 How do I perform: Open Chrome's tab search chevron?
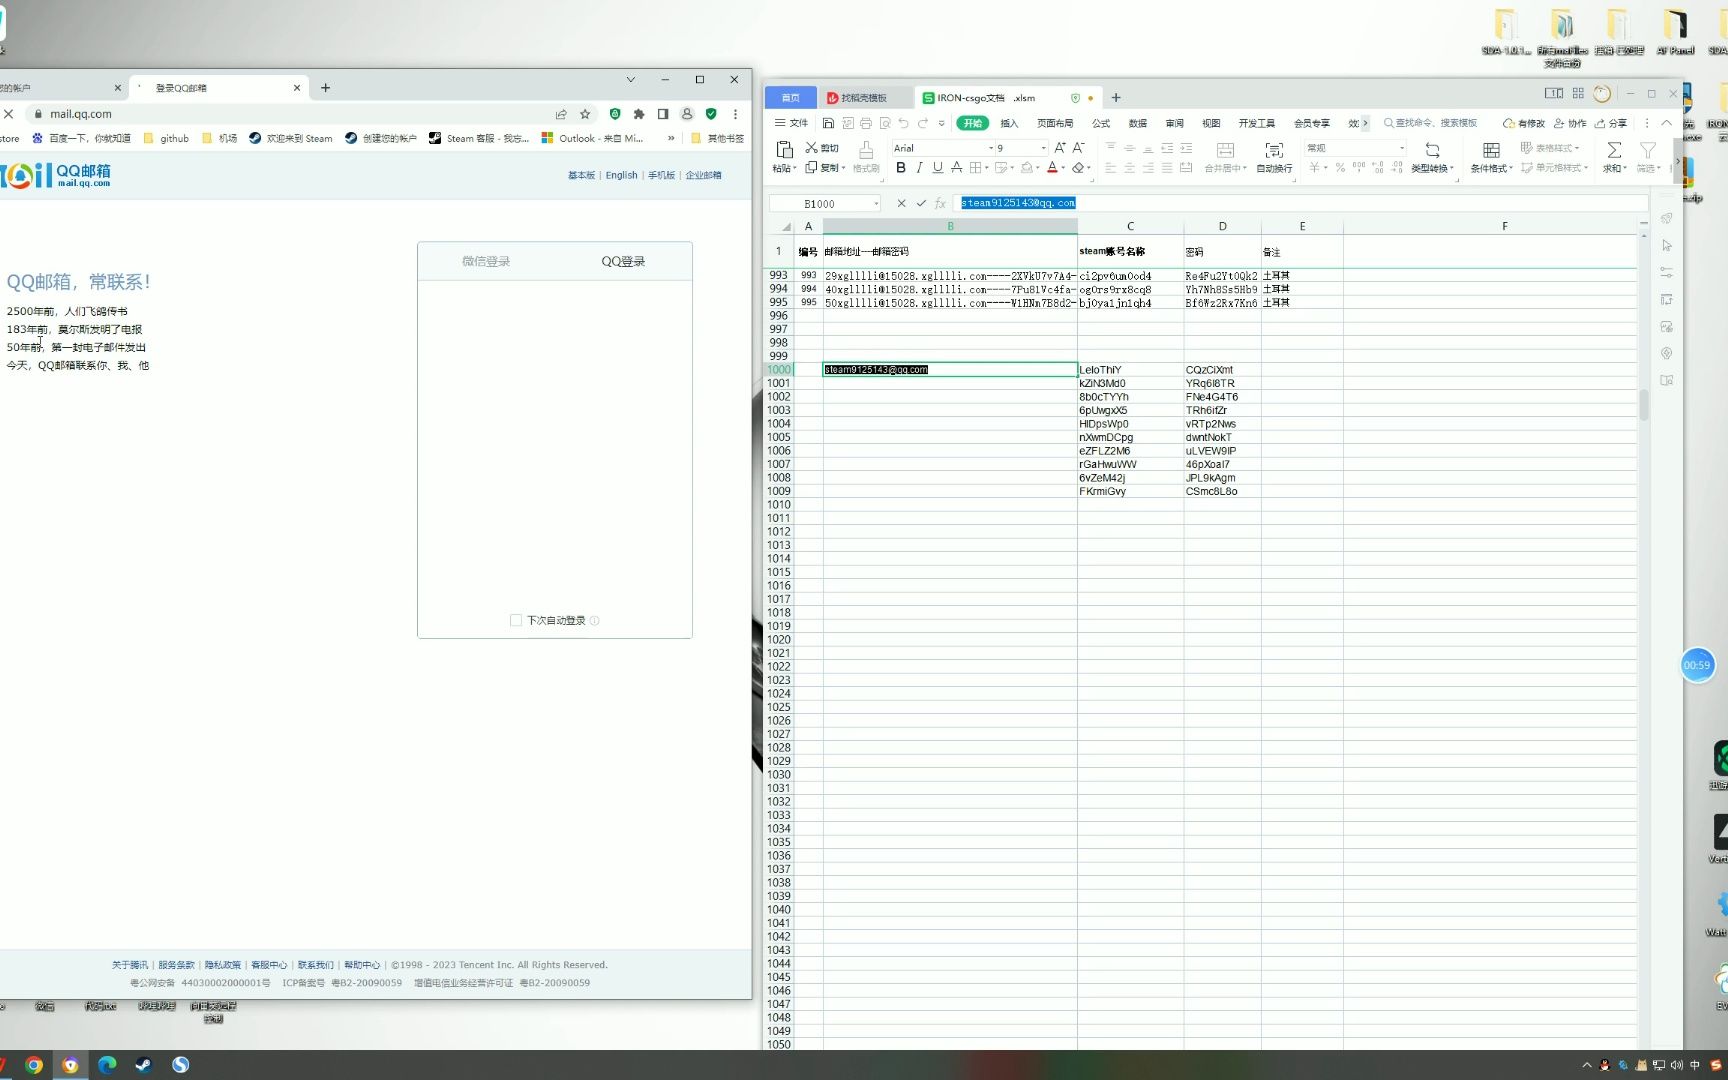[x=631, y=79]
